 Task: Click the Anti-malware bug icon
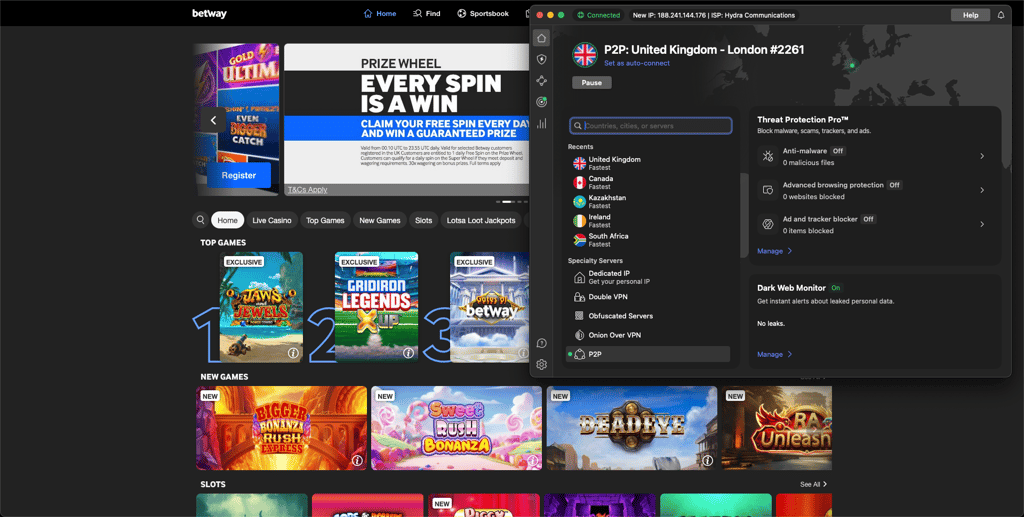tap(767, 156)
